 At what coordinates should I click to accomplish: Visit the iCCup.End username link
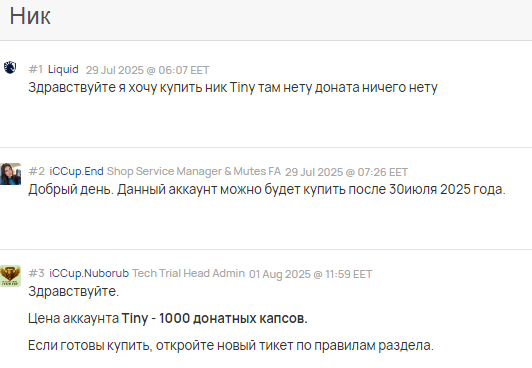[x=76, y=171]
